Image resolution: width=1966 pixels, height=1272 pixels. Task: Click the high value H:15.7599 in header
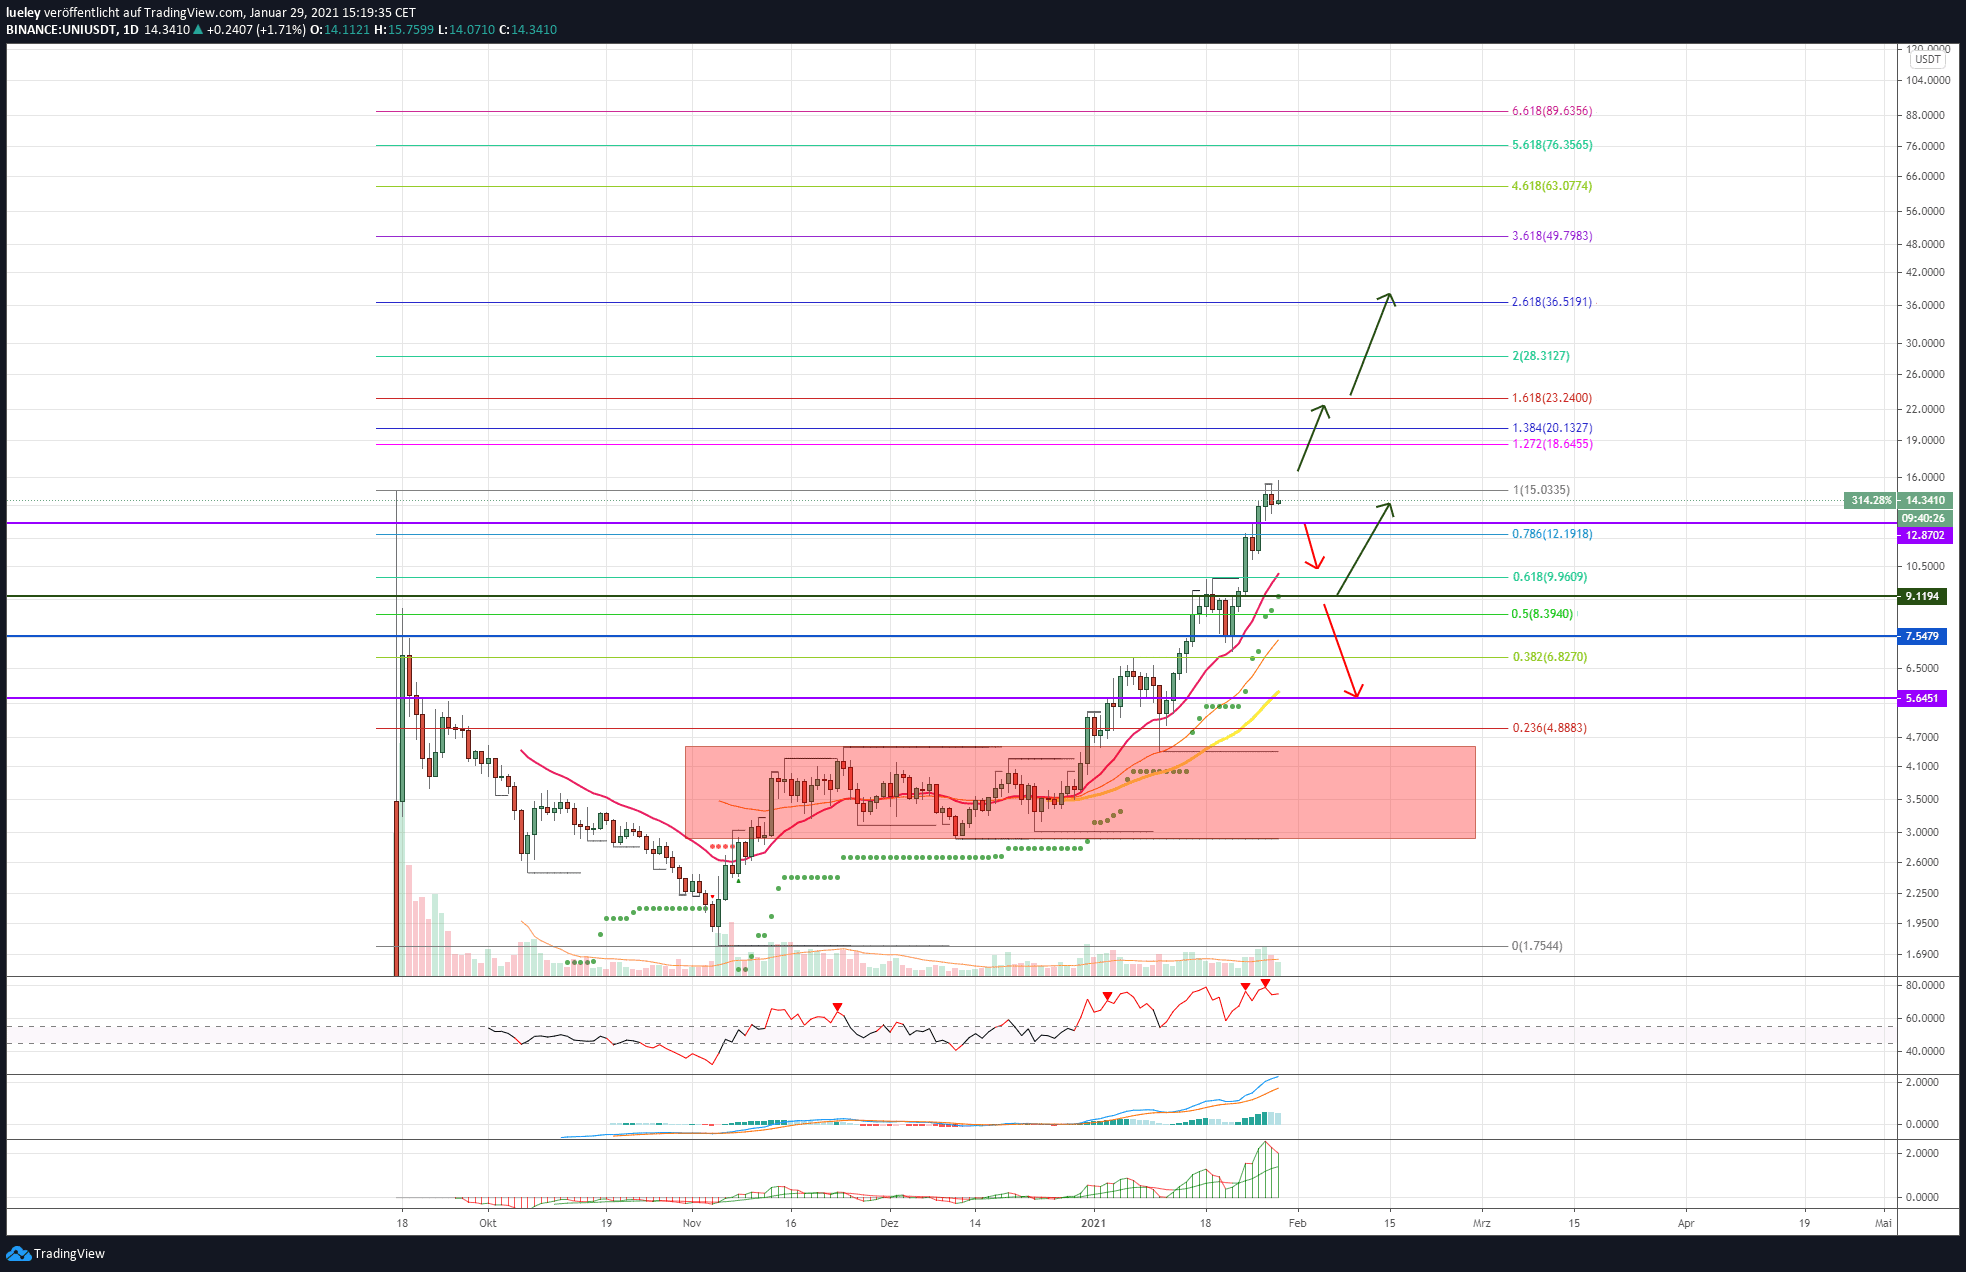404,30
